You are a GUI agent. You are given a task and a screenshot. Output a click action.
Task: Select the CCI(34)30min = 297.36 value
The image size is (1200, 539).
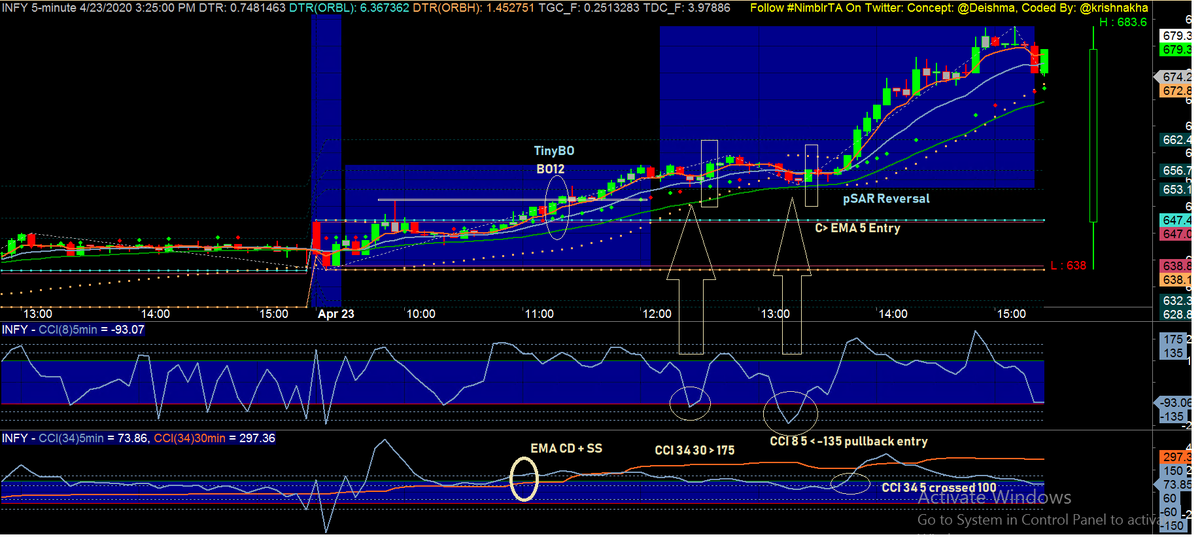(x=216, y=438)
